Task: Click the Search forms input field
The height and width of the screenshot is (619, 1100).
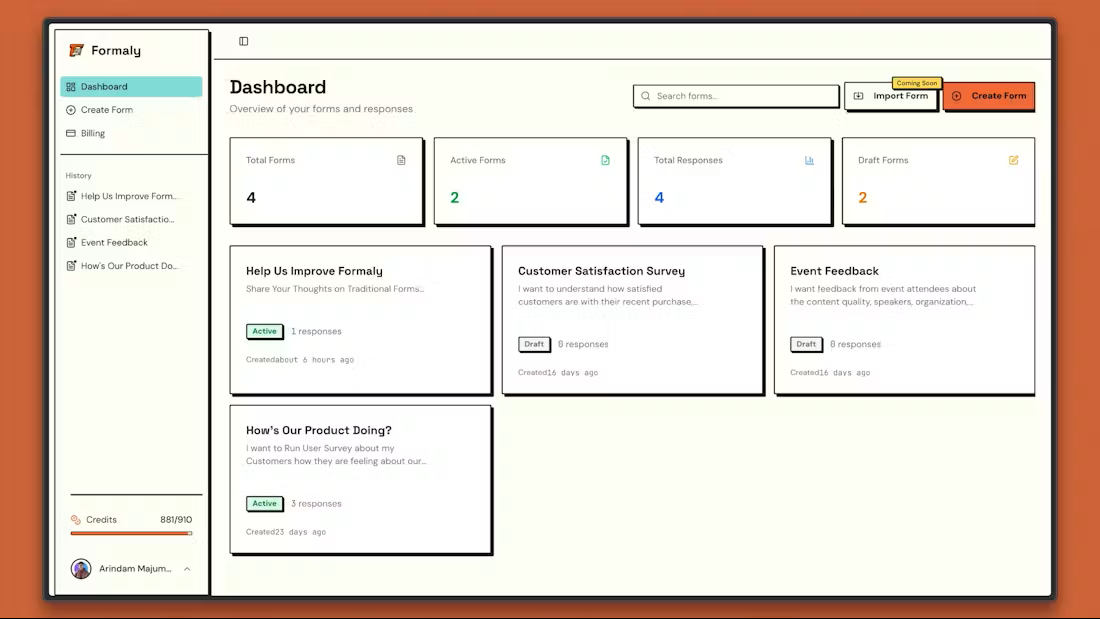Action: coord(736,96)
